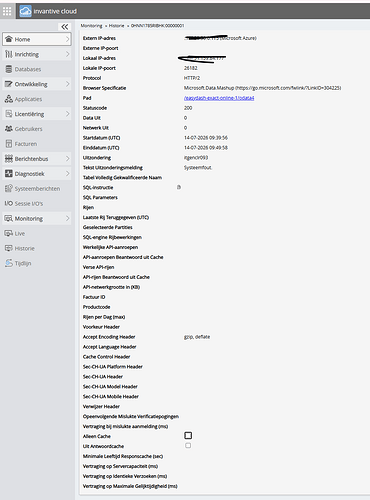Expand the Licentiëring submenu chevron
Viewport: 370px width, 500px height.
pyautogui.click(x=67, y=114)
